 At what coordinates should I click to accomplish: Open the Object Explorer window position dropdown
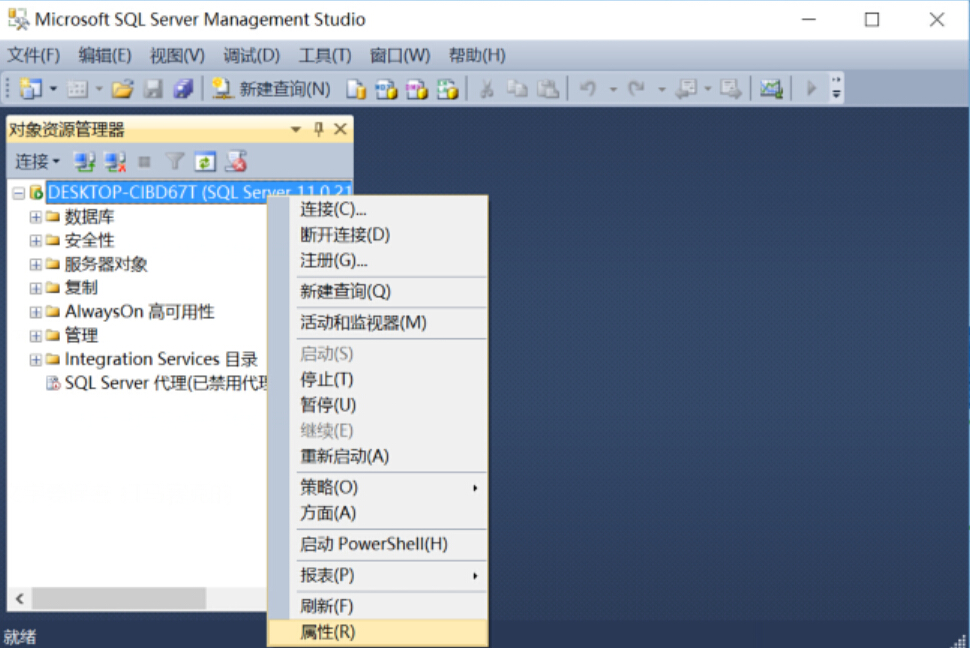[296, 129]
